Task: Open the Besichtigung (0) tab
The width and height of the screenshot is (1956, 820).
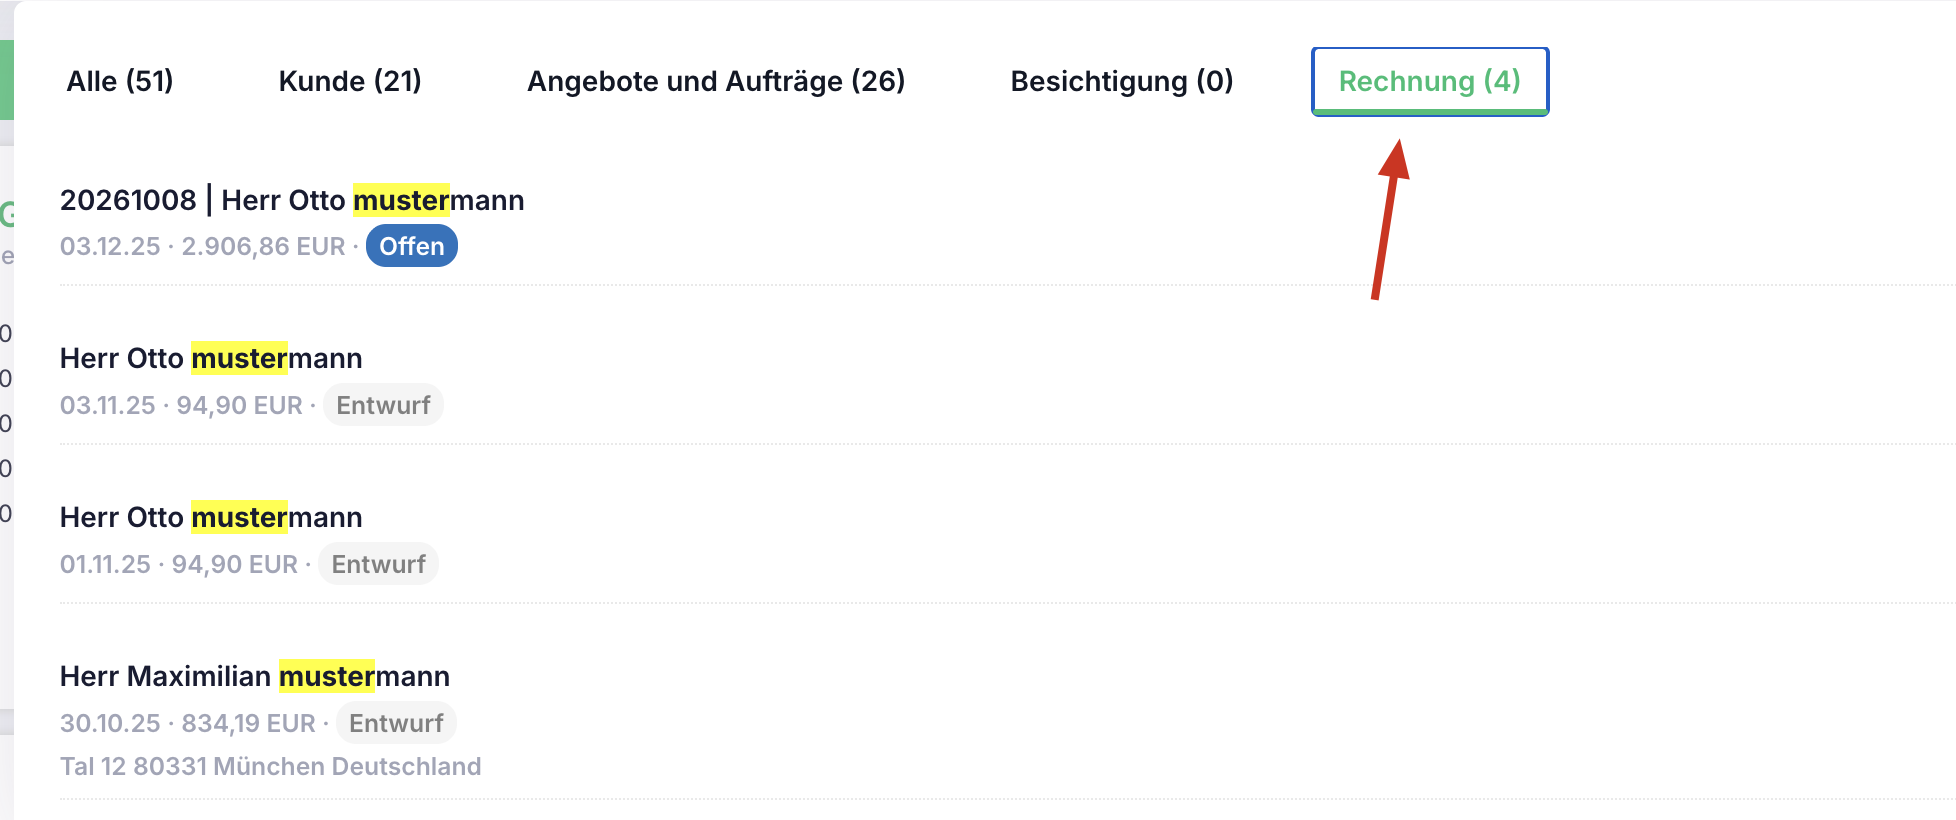Action: 1122,81
